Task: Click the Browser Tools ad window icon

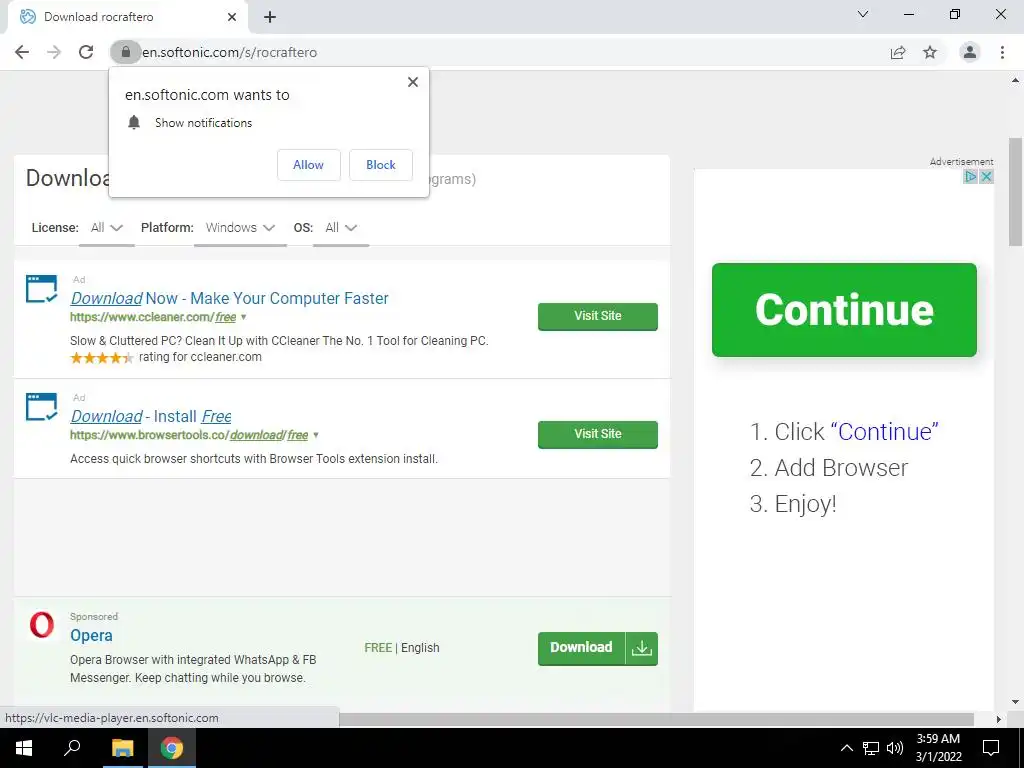Action: click(x=41, y=408)
